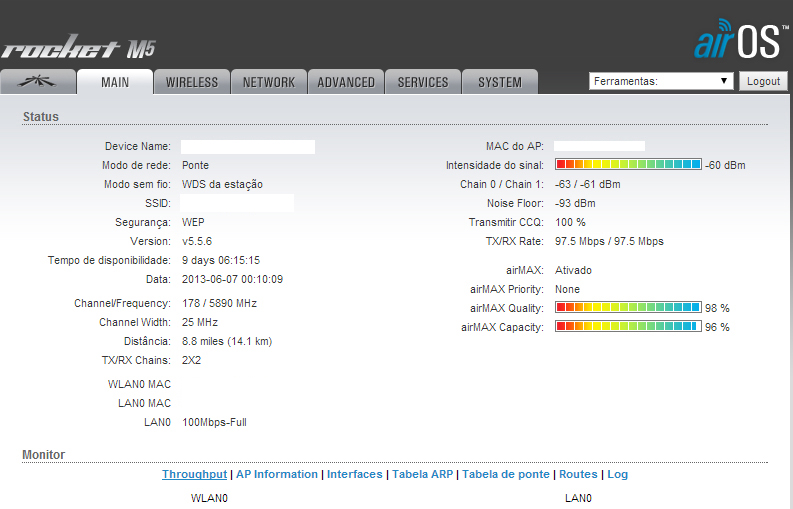The width and height of the screenshot is (793, 509).
Task: Click the airMAX status Ativado
Action: click(573, 270)
